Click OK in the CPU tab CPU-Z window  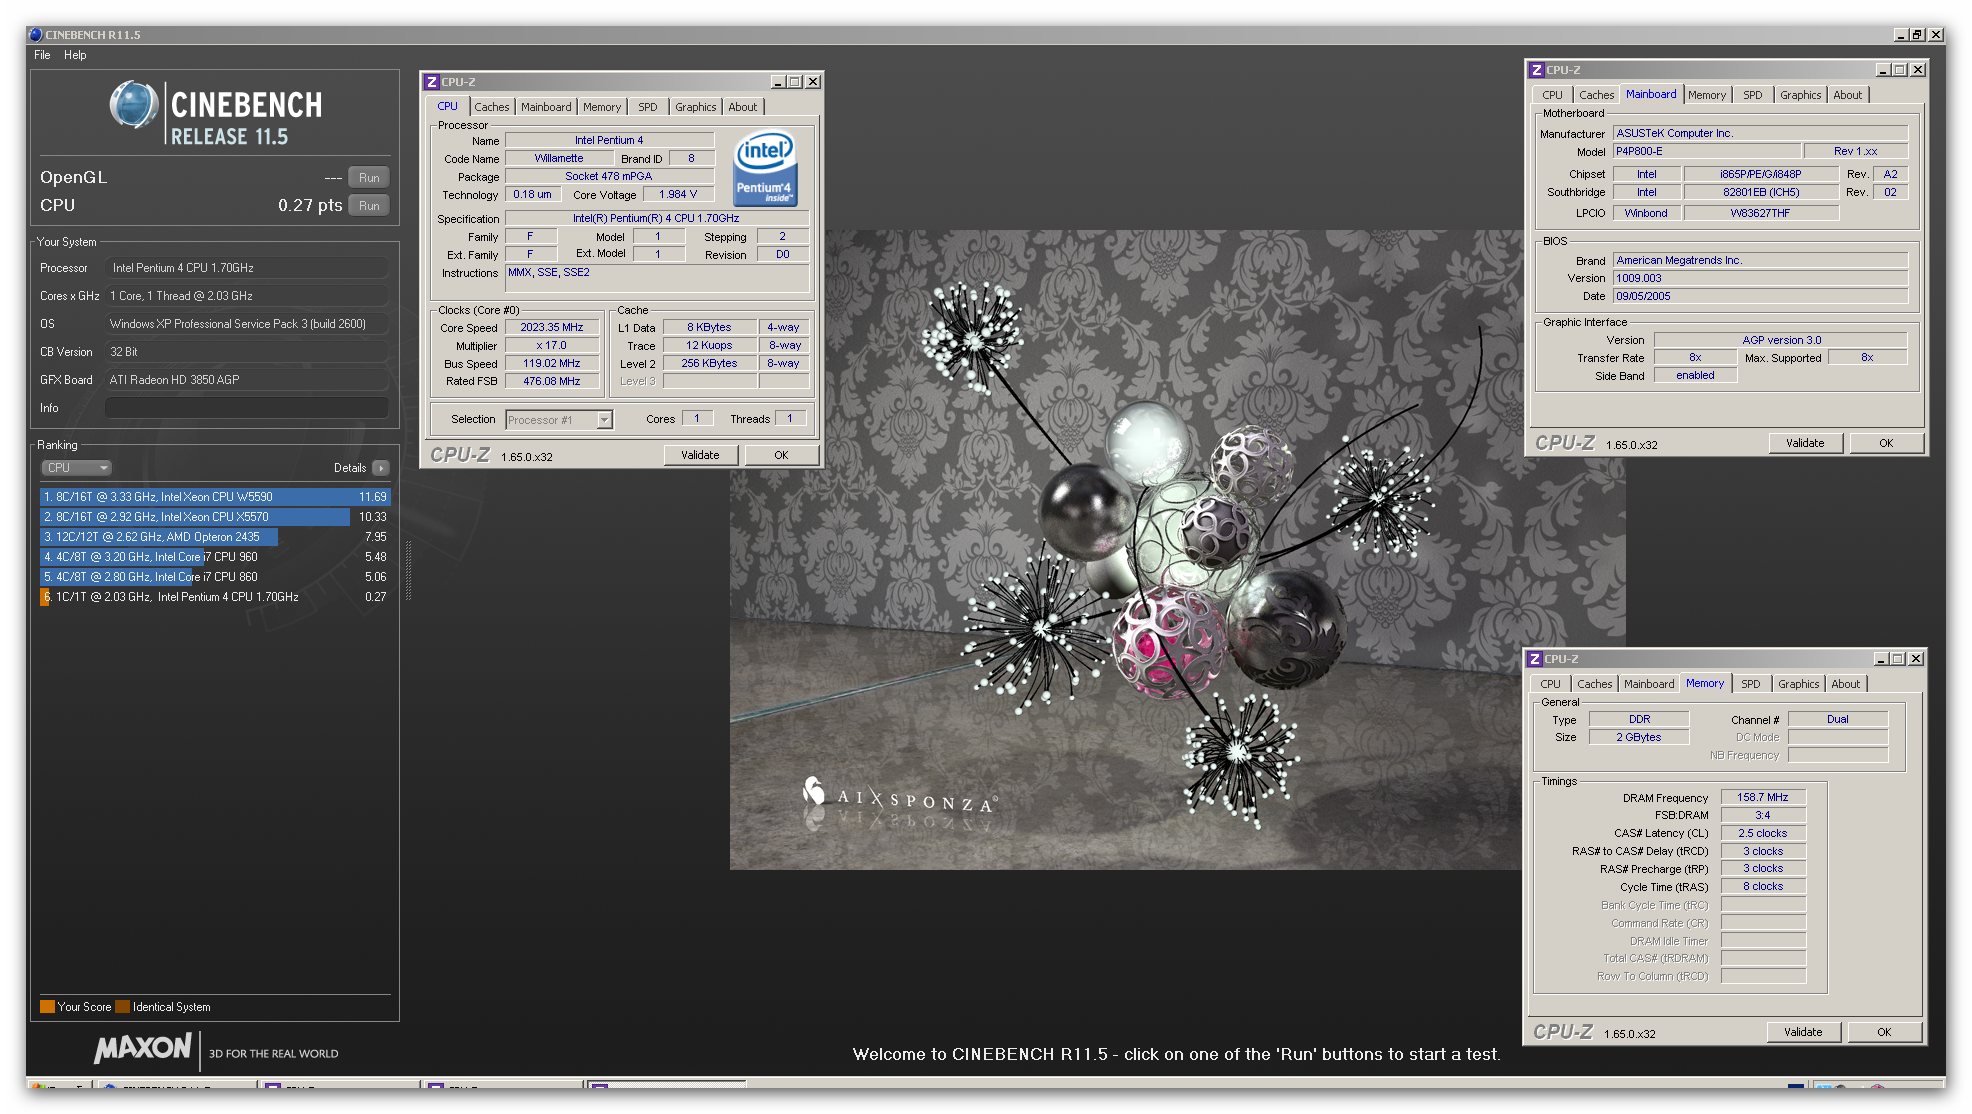(x=781, y=455)
